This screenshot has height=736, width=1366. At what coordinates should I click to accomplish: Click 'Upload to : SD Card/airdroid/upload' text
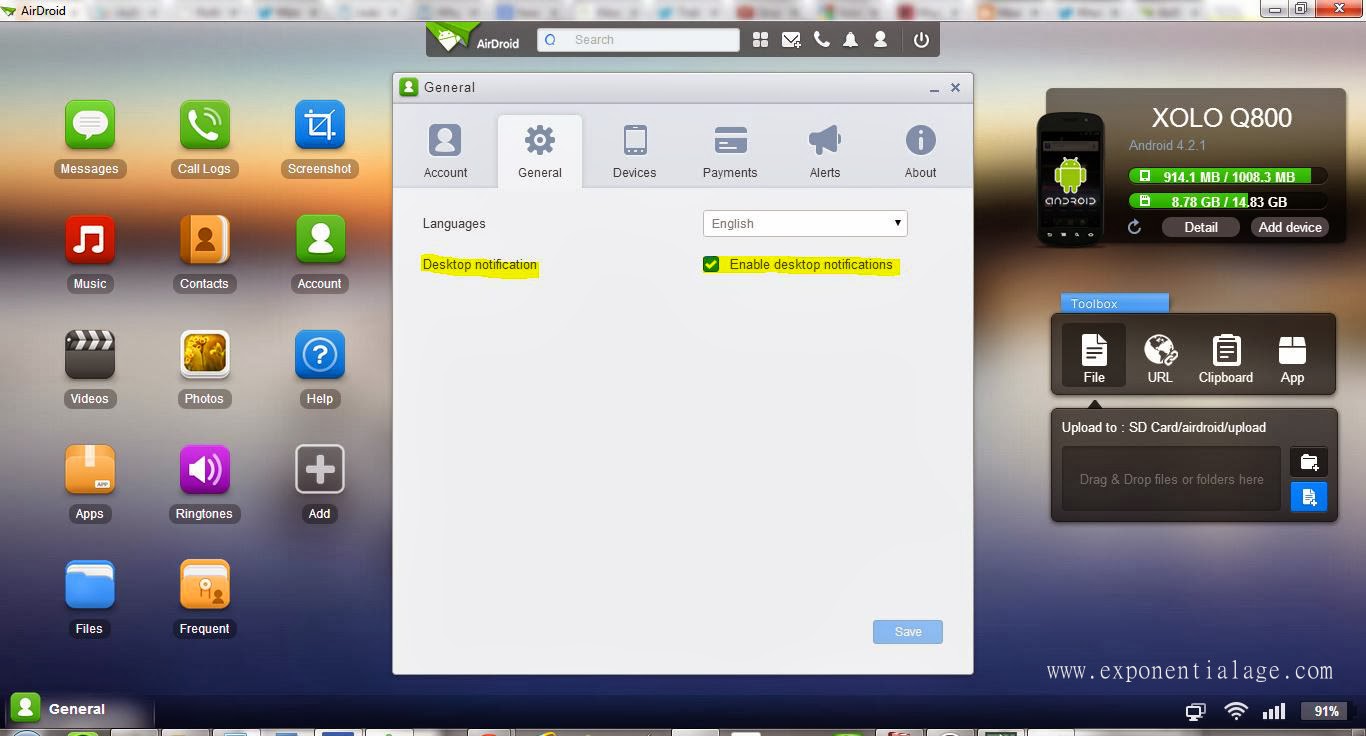coord(1164,427)
